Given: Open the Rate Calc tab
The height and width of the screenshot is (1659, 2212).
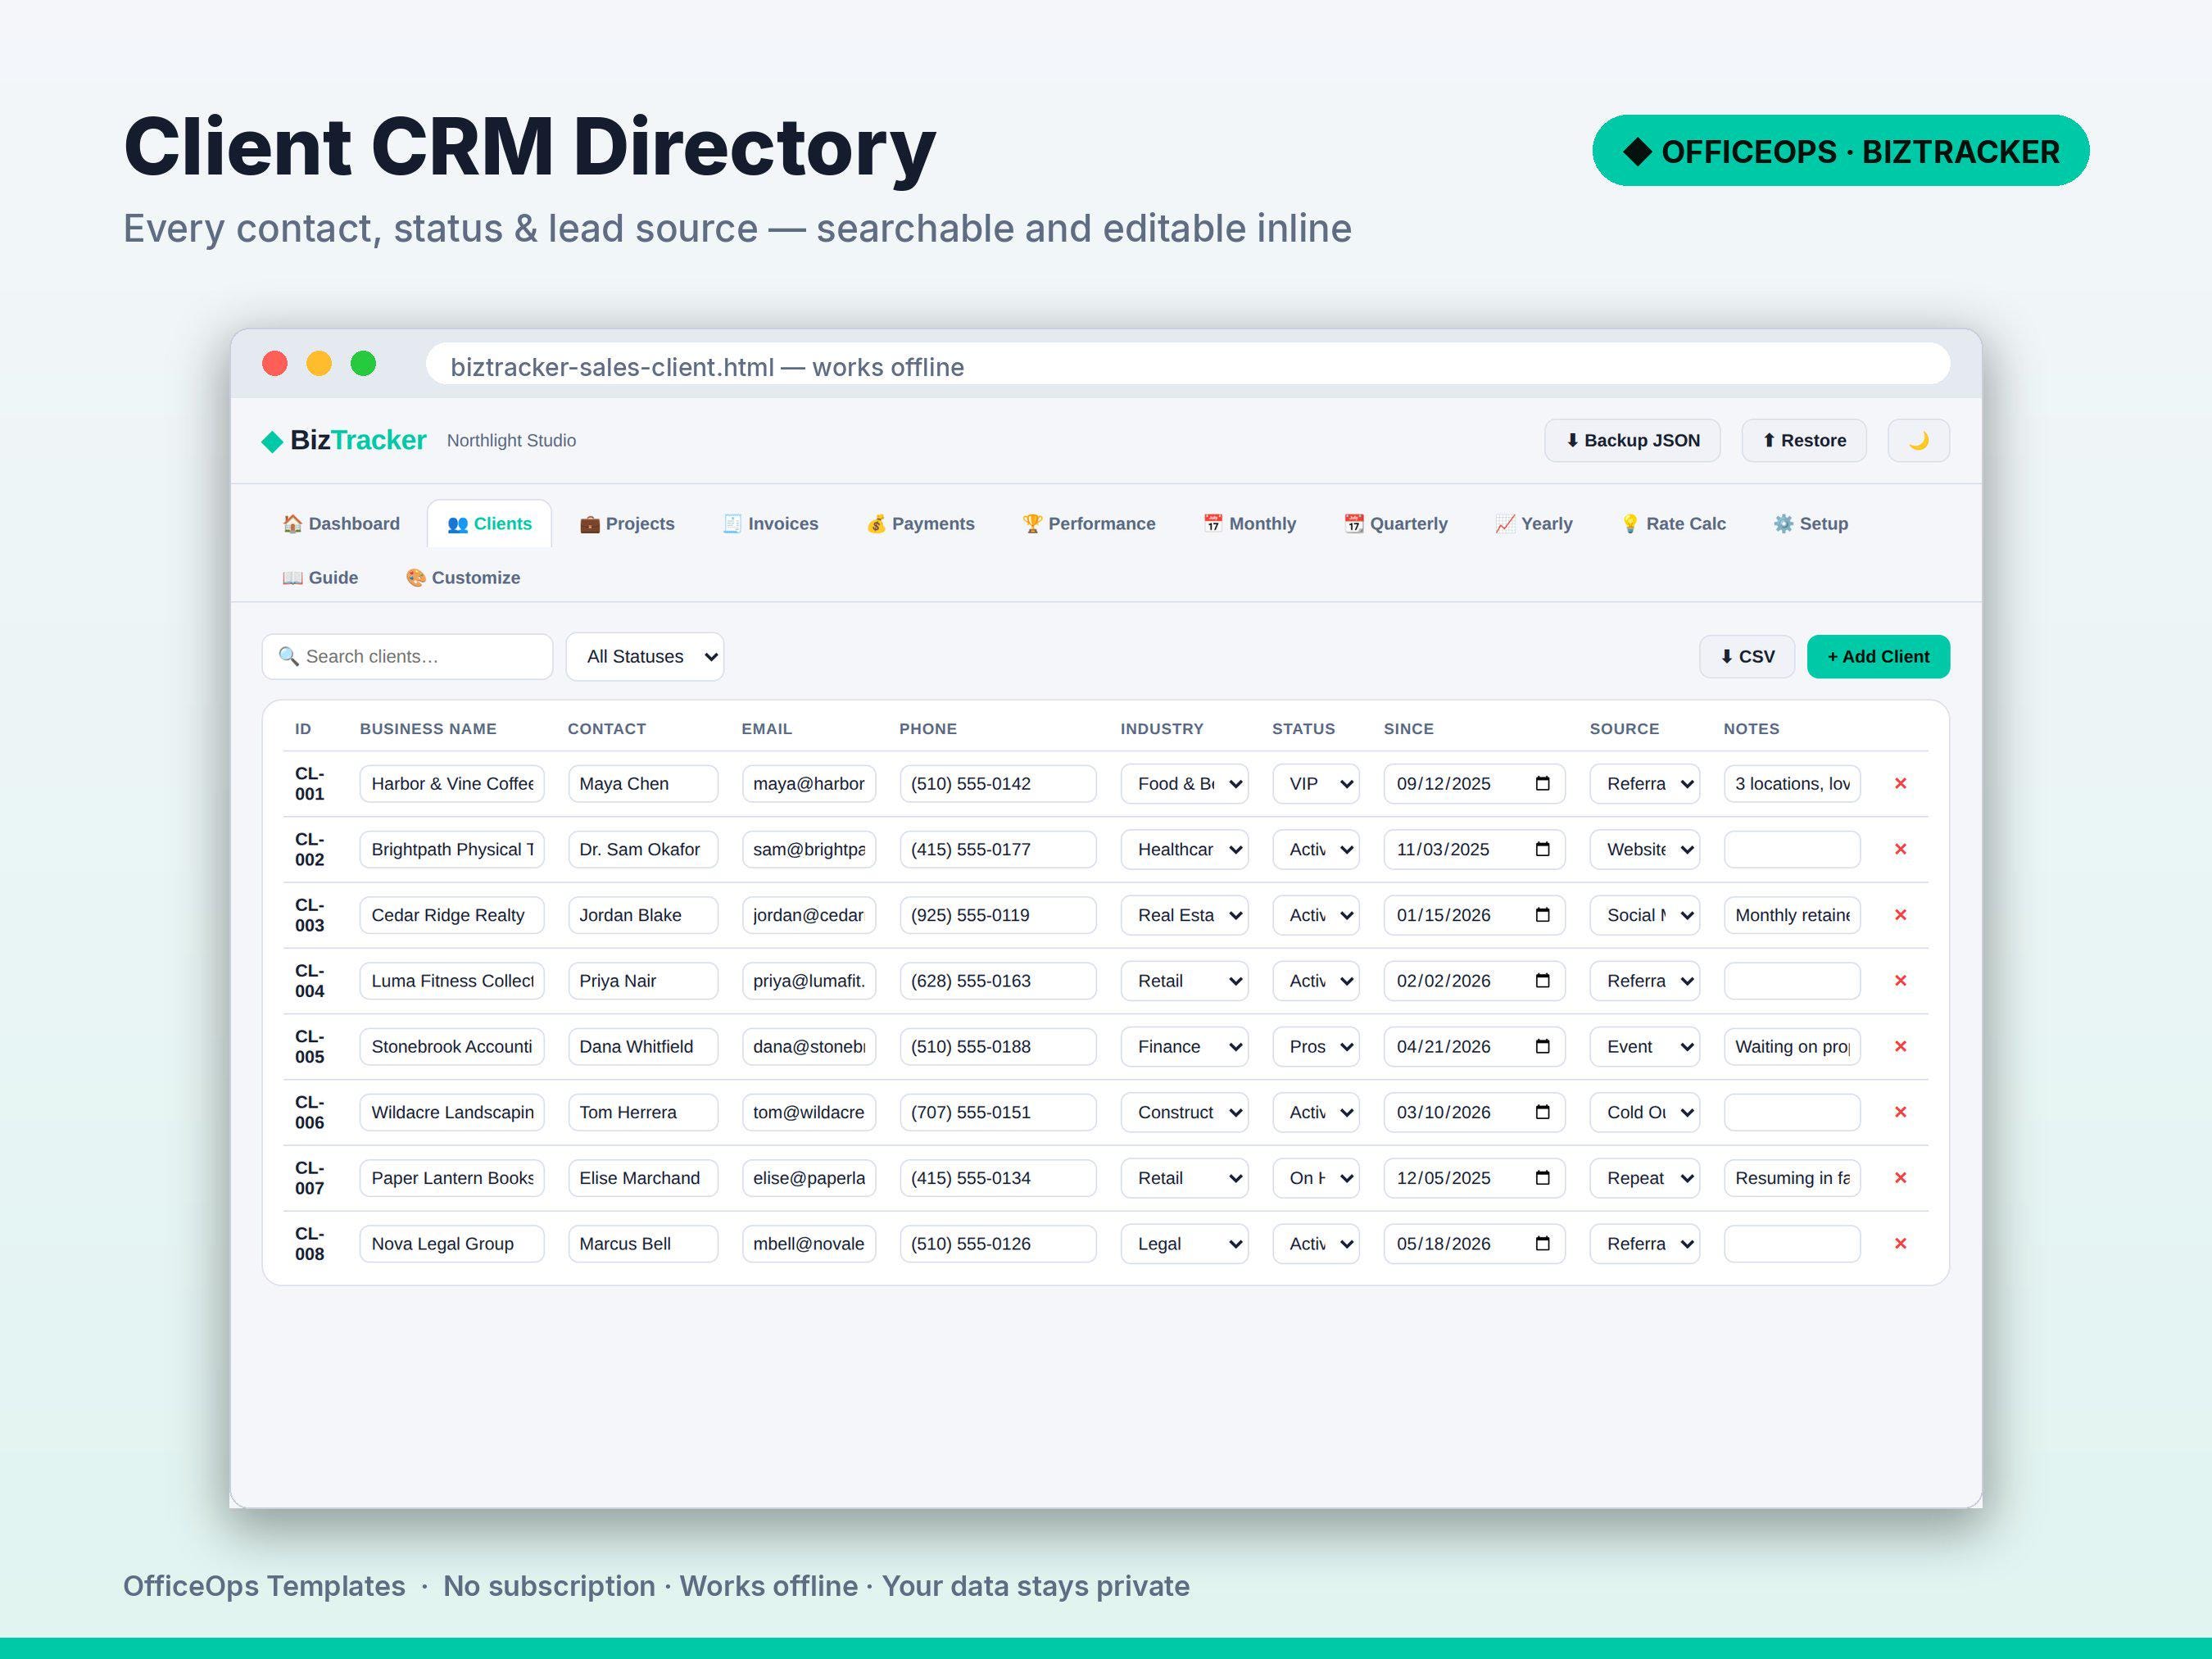Looking at the screenshot, I should click(x=1673, y=523).
